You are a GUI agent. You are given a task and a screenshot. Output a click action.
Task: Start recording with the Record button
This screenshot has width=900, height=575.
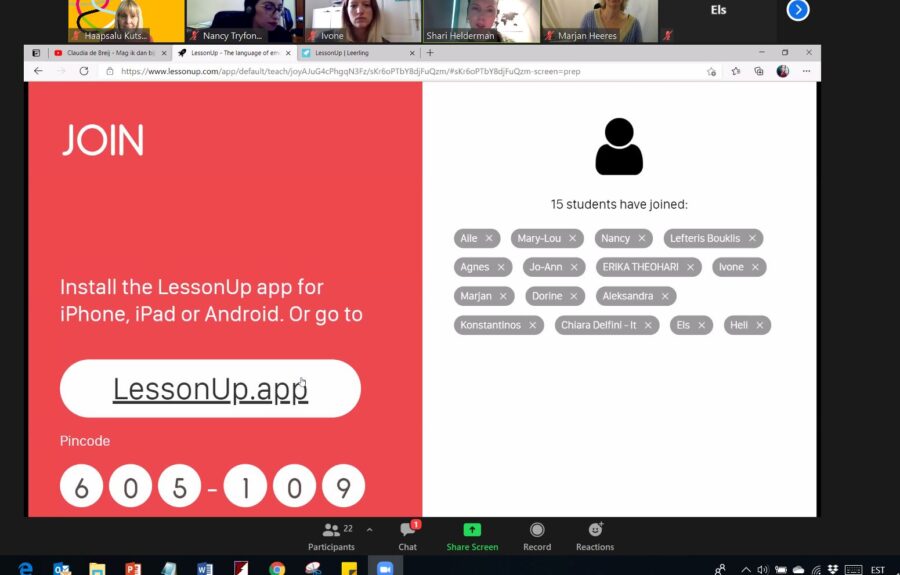[x=537, y=537]
